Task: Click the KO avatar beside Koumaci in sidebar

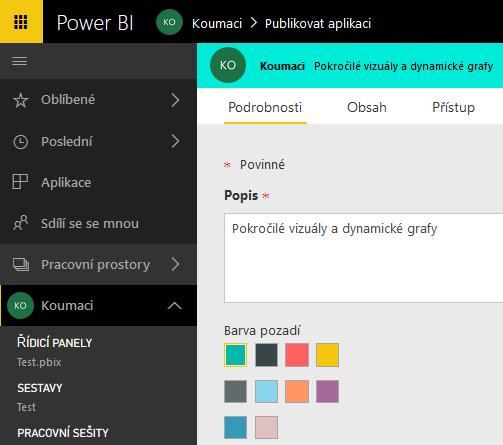Action: [x=20, y=305]
